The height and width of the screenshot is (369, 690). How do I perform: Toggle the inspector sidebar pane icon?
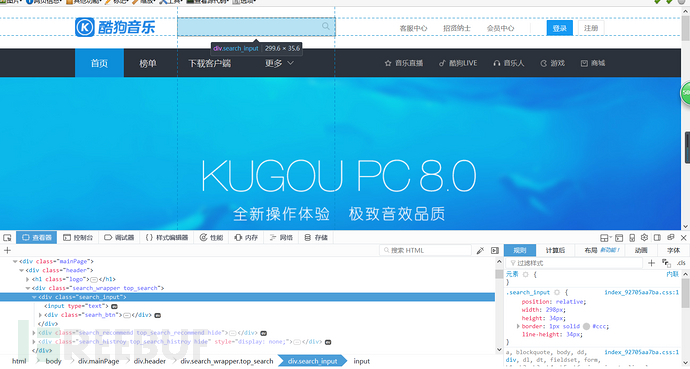click(495, 250)
